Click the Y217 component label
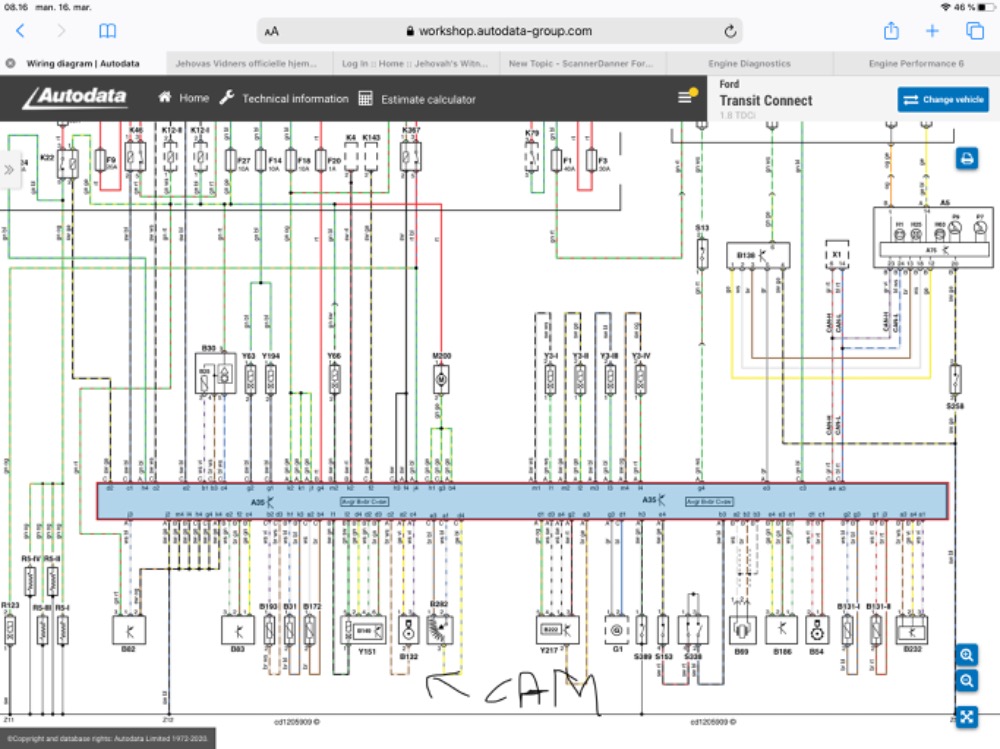This screenshot has height=749, width=1000. click(548, 650)
